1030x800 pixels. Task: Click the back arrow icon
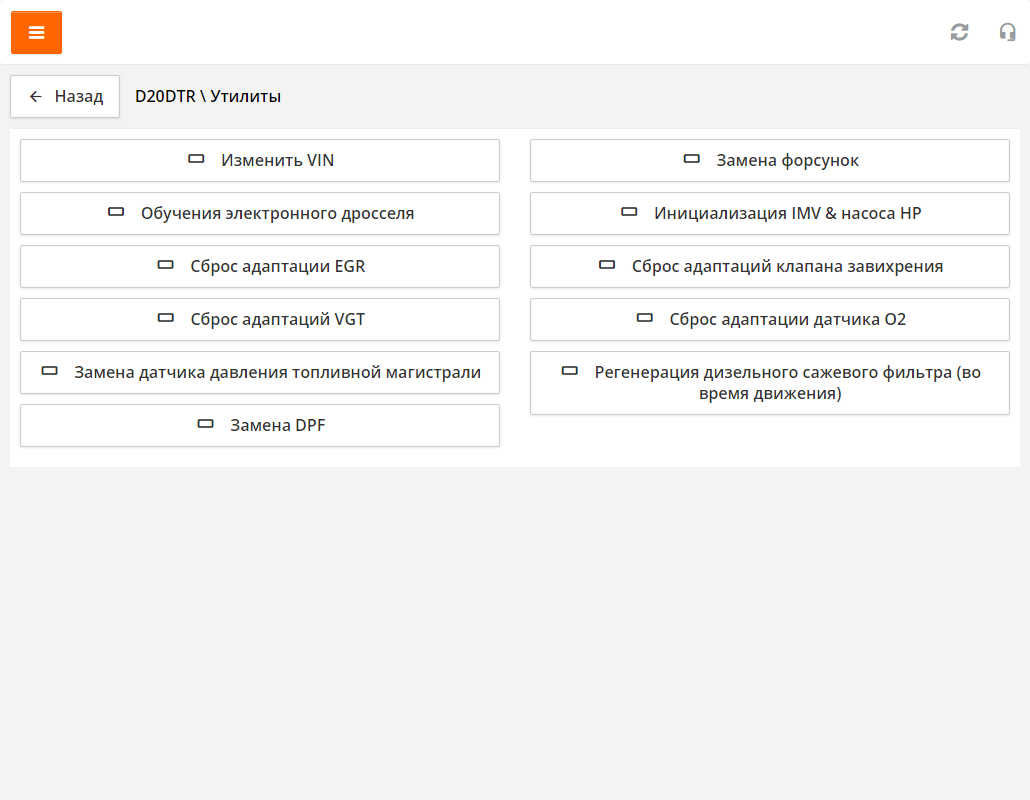coord(36,97)
